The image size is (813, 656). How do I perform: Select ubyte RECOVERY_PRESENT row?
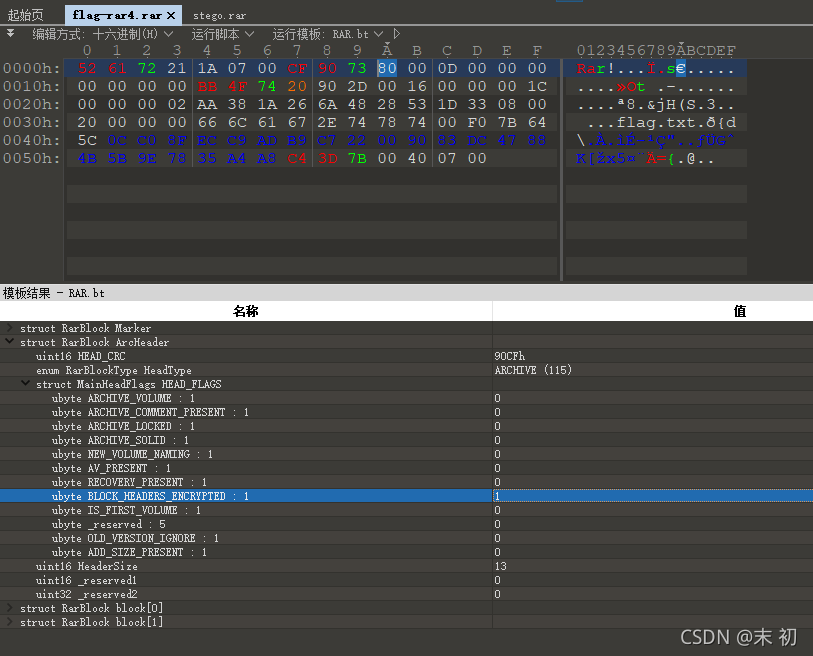pos(406,482)
